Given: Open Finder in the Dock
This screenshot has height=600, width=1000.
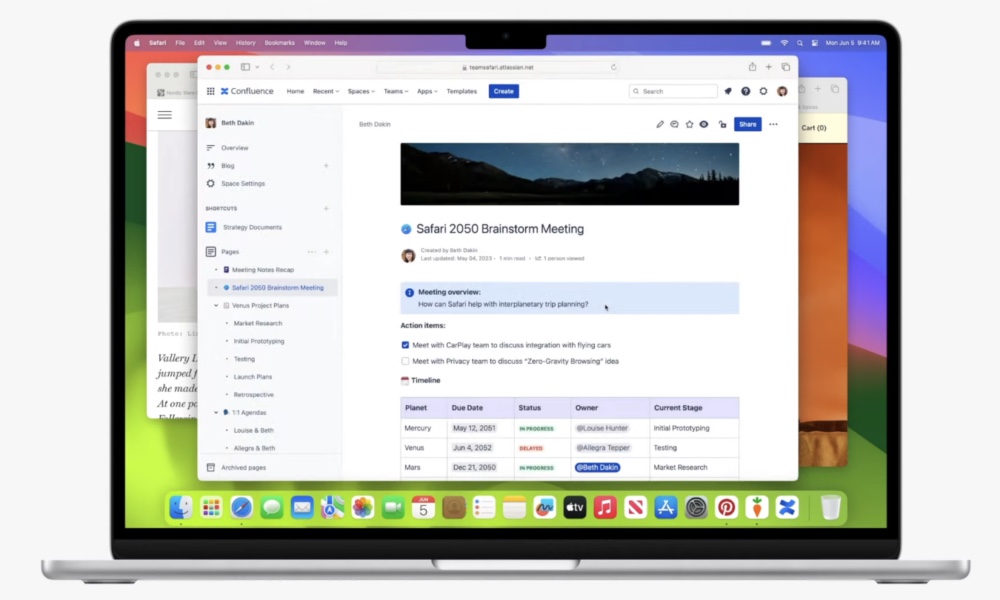Looking at the screenshot, I should point(181,508).
